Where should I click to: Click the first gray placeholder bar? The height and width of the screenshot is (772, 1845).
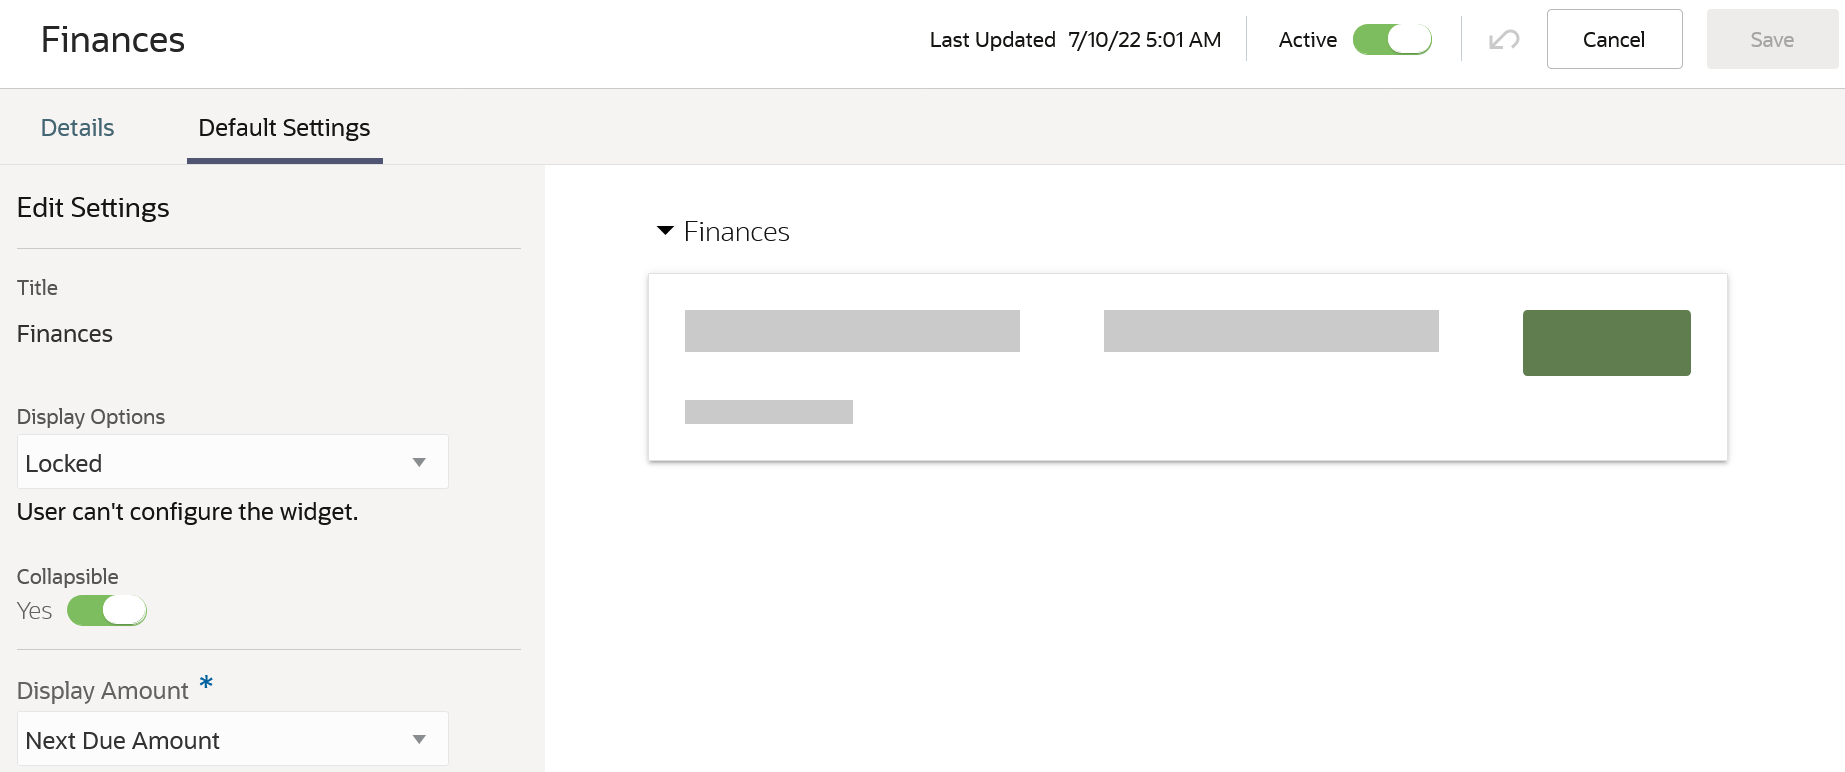click(852, 331)
